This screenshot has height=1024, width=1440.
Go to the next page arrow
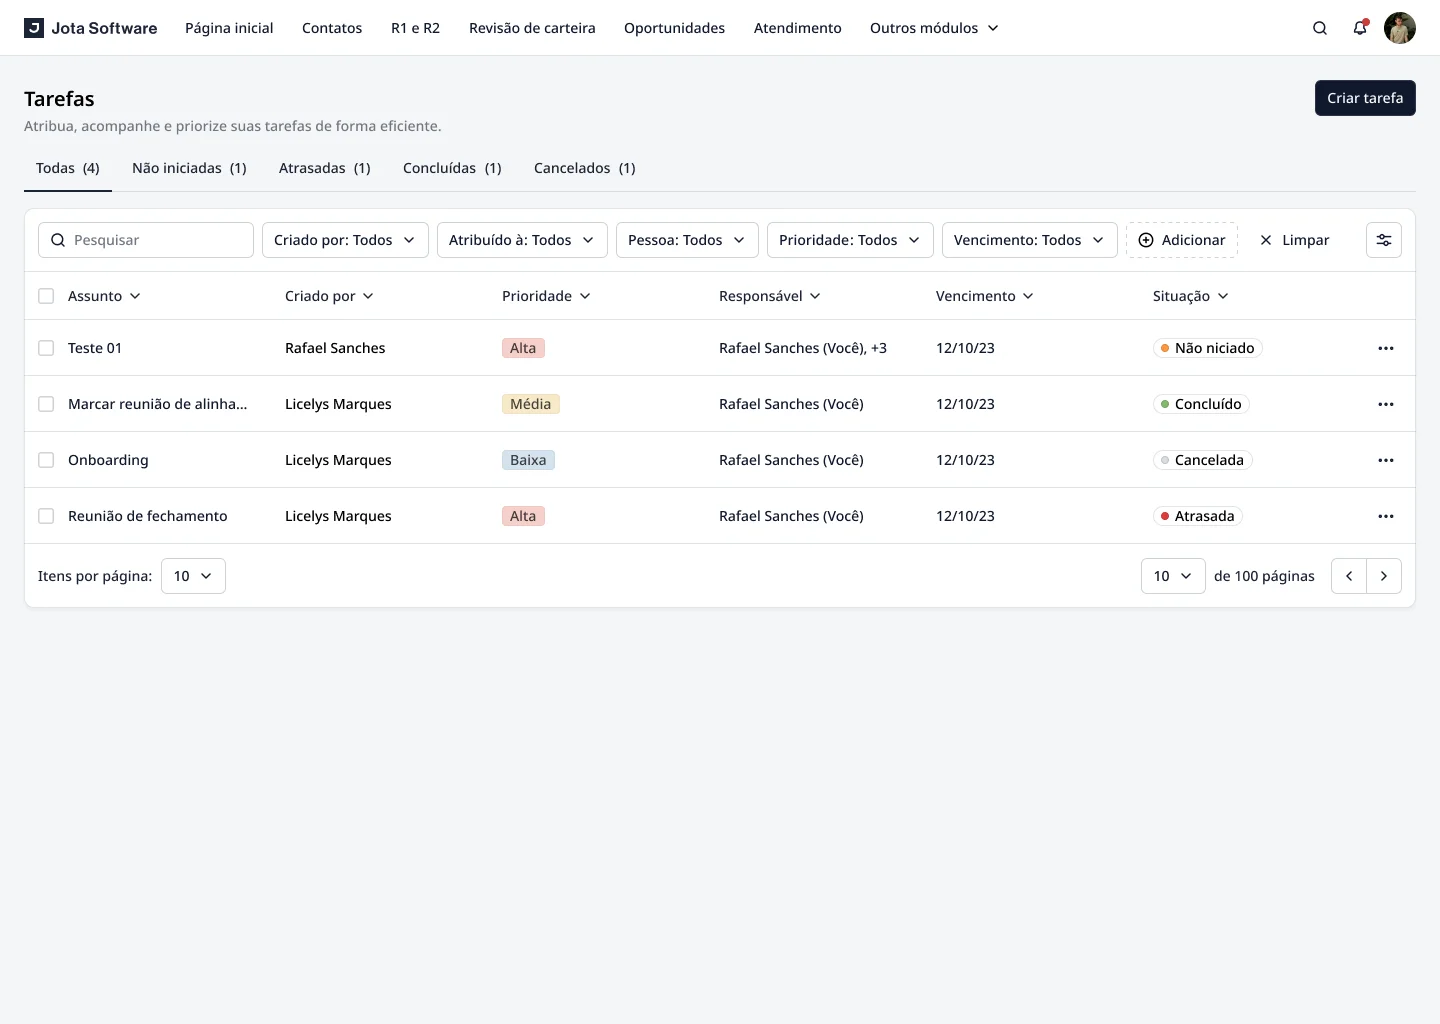[x=1384, y=576]
